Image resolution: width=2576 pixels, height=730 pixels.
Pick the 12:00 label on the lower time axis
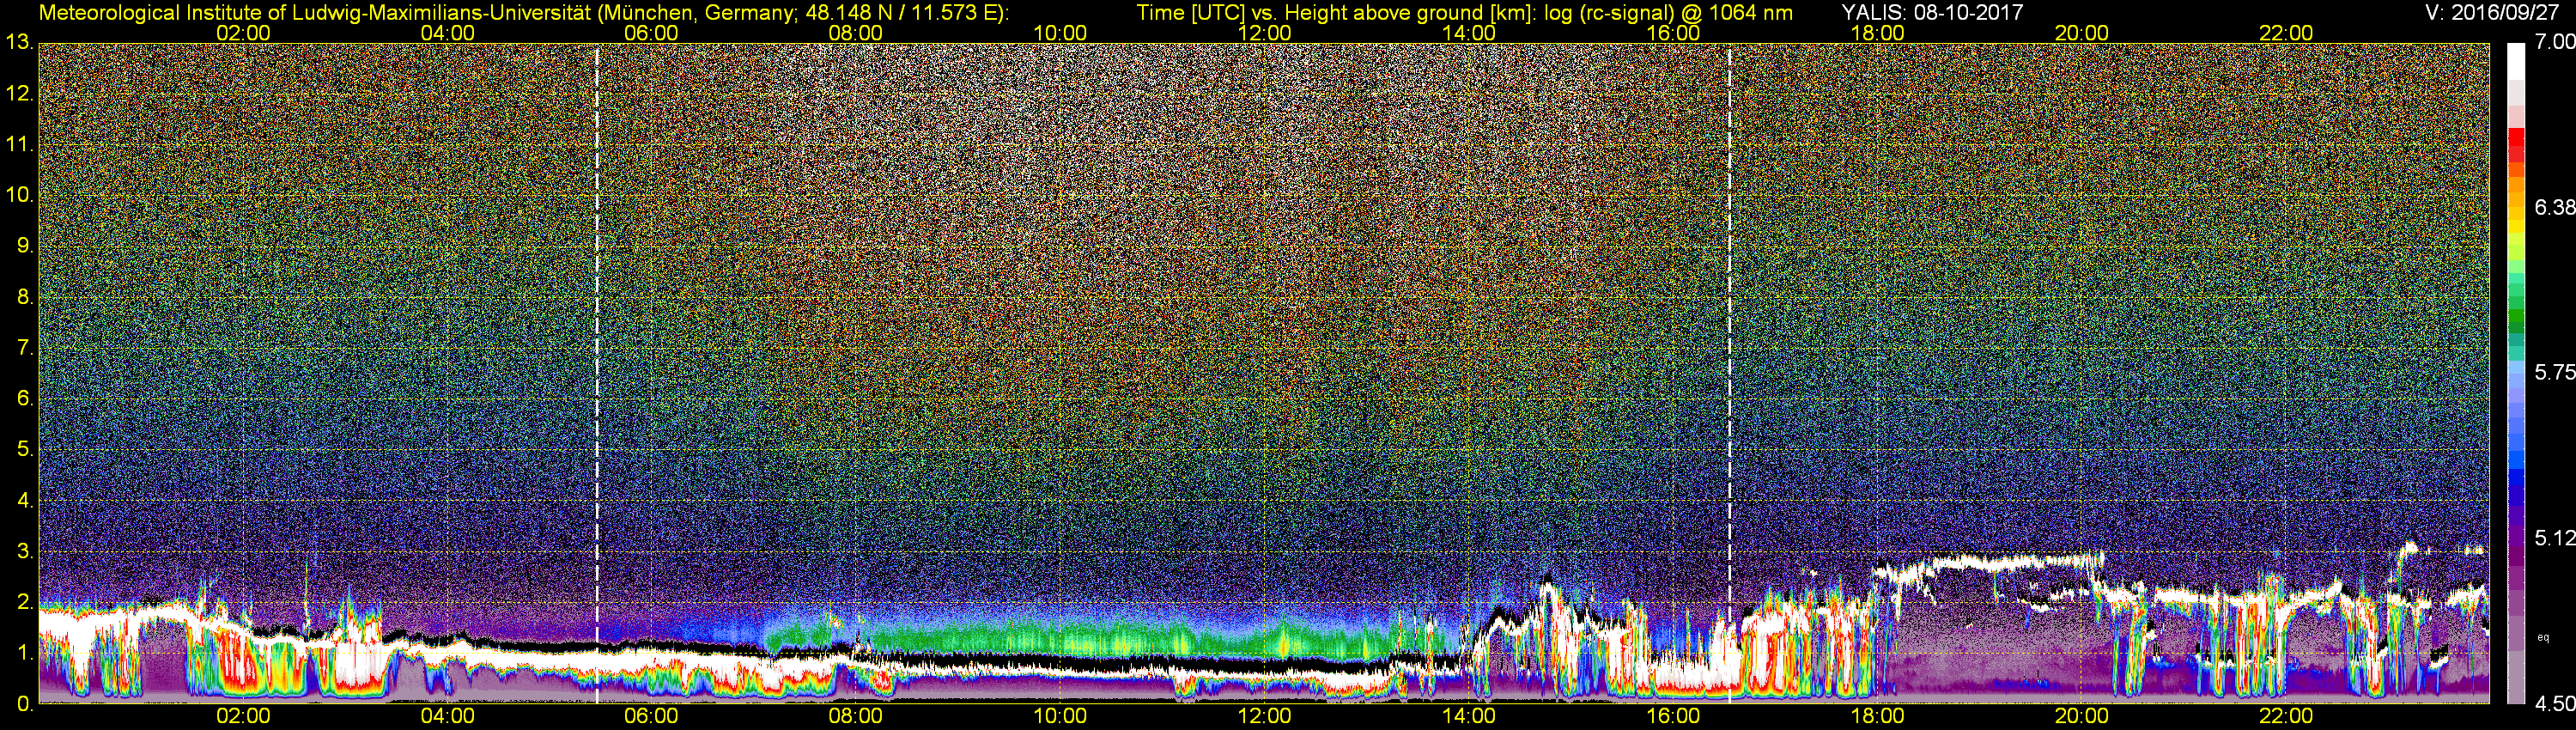click(x=1264, y=716)
